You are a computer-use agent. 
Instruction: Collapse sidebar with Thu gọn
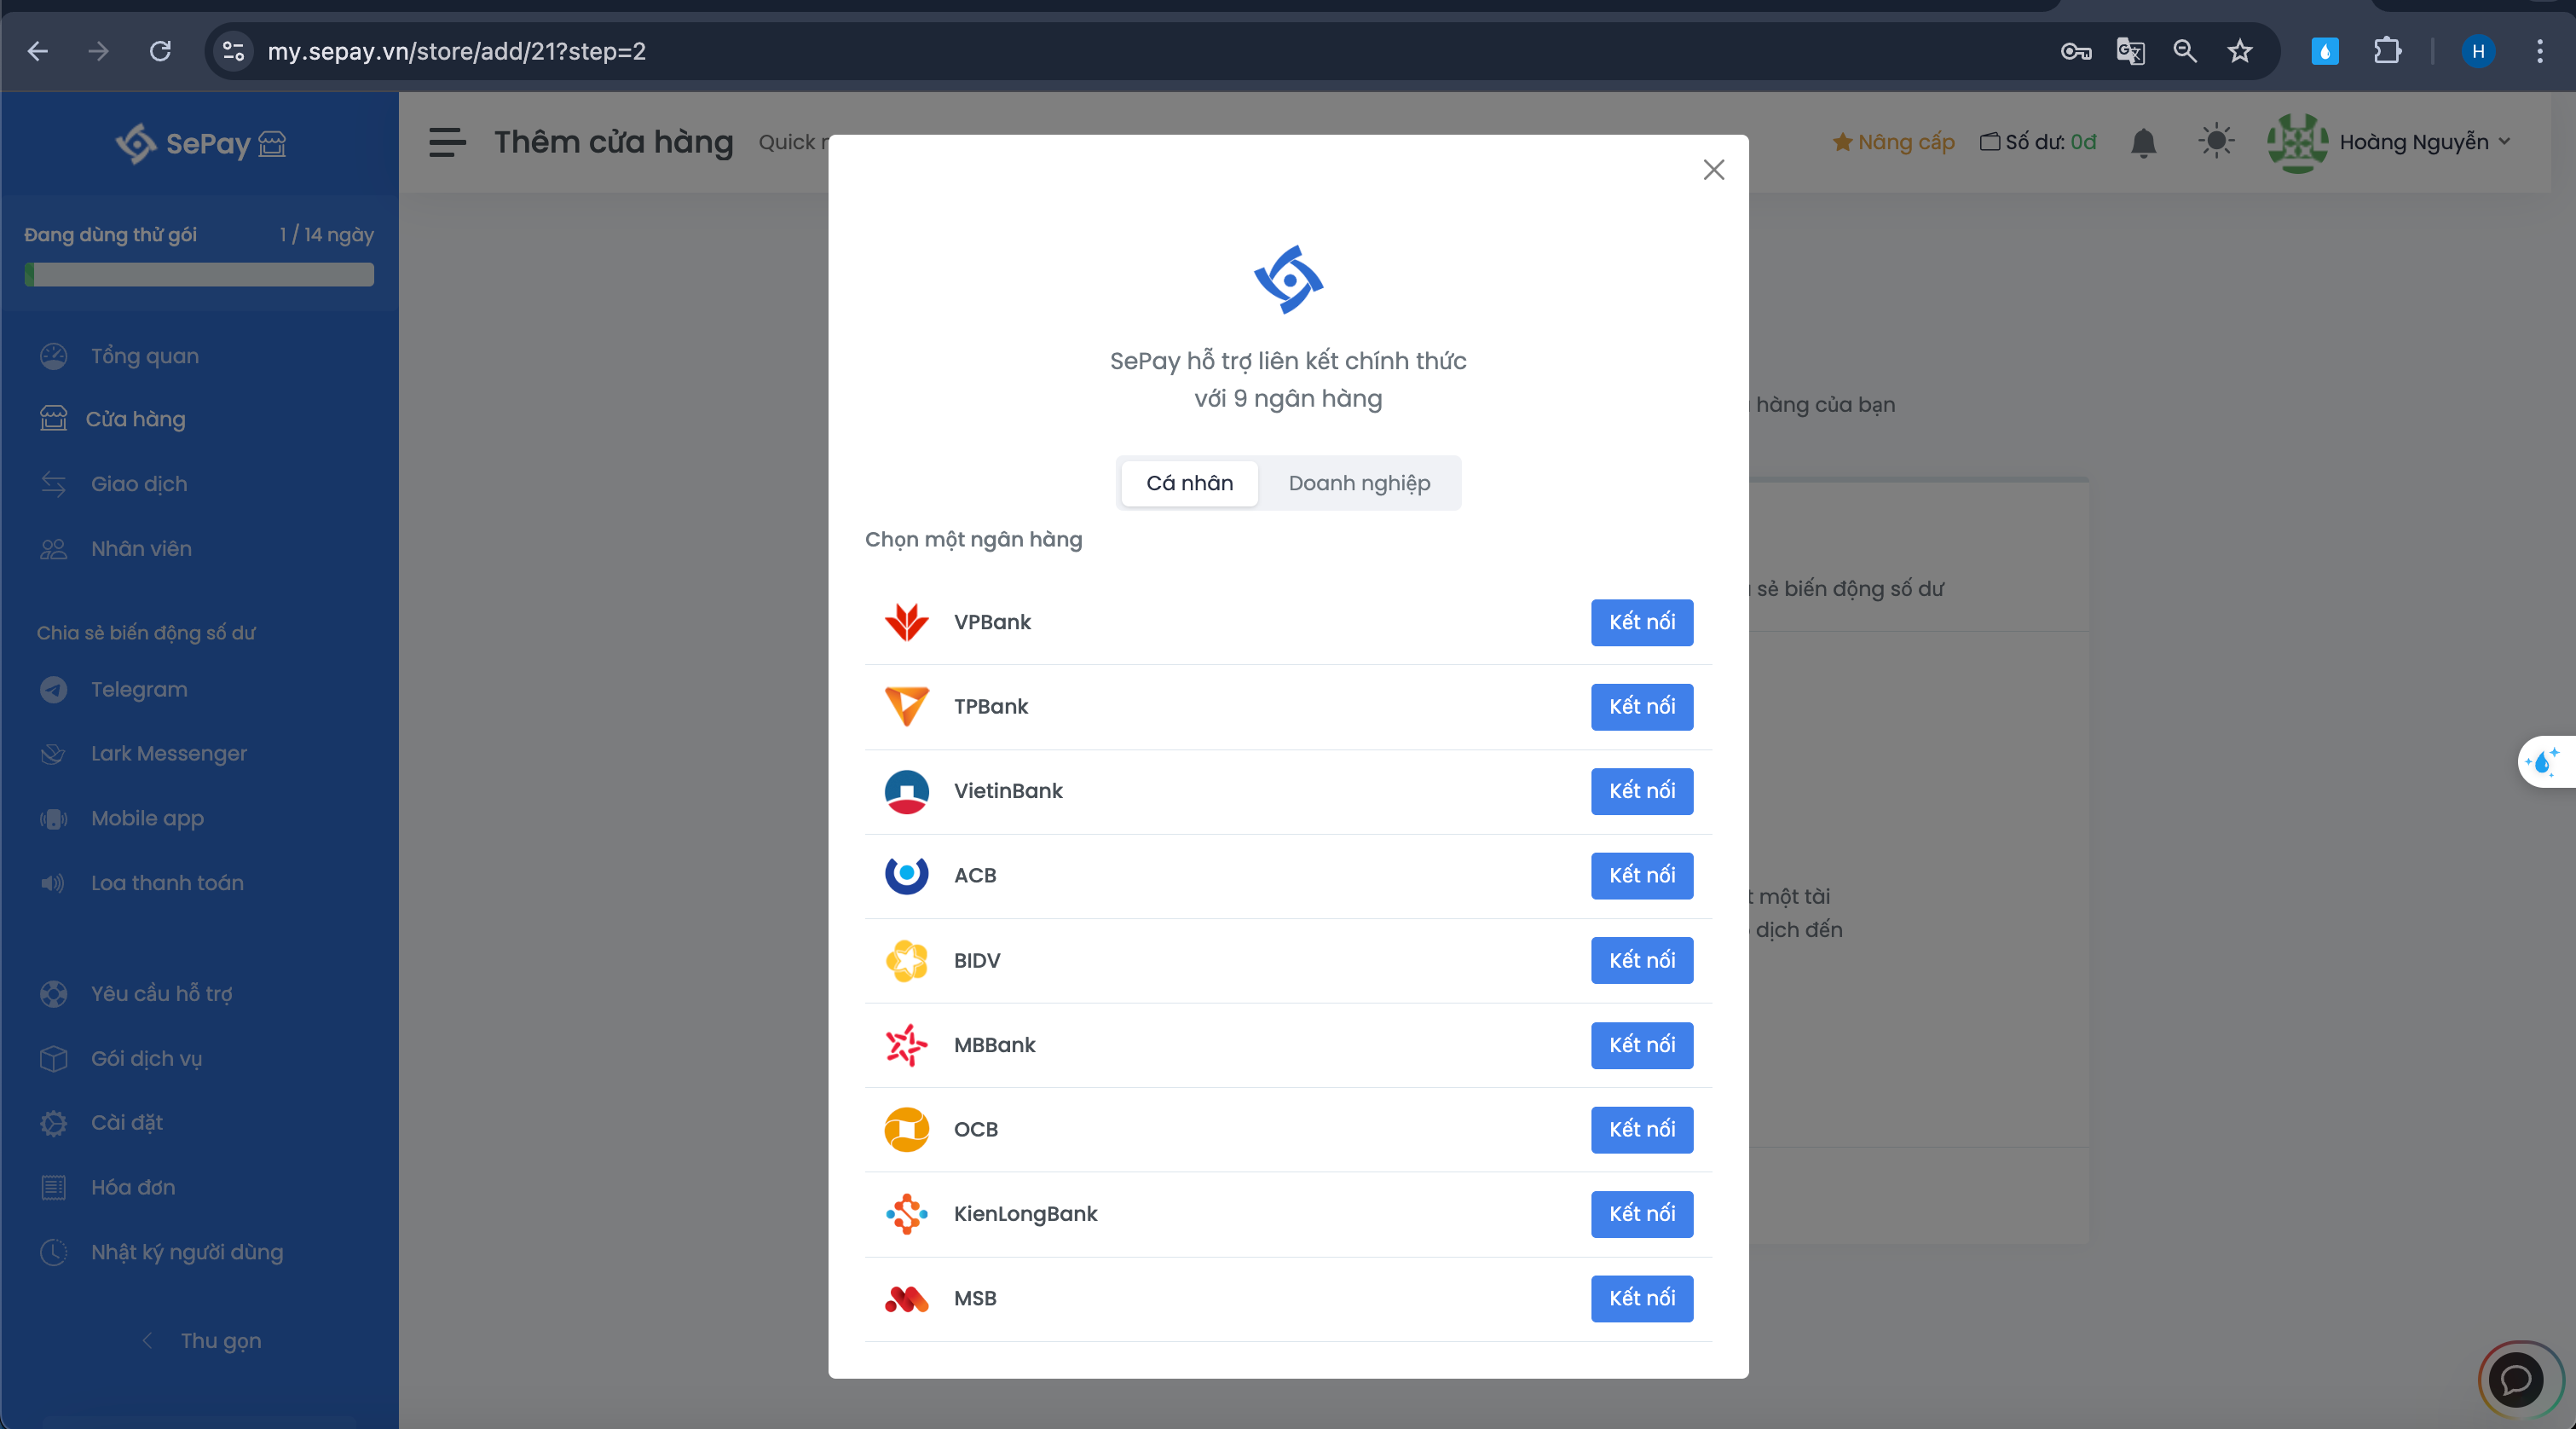pos(200,1340)
